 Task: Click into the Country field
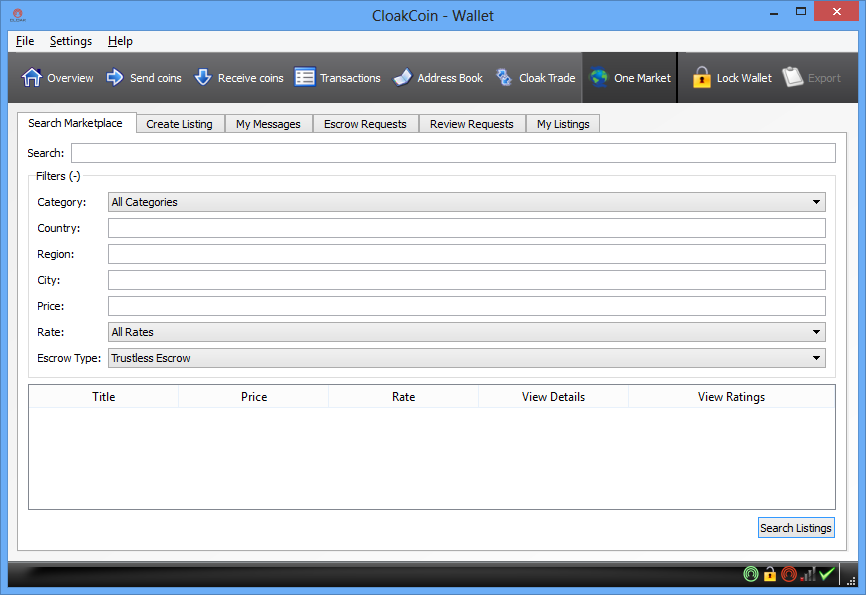click(467, 228)
